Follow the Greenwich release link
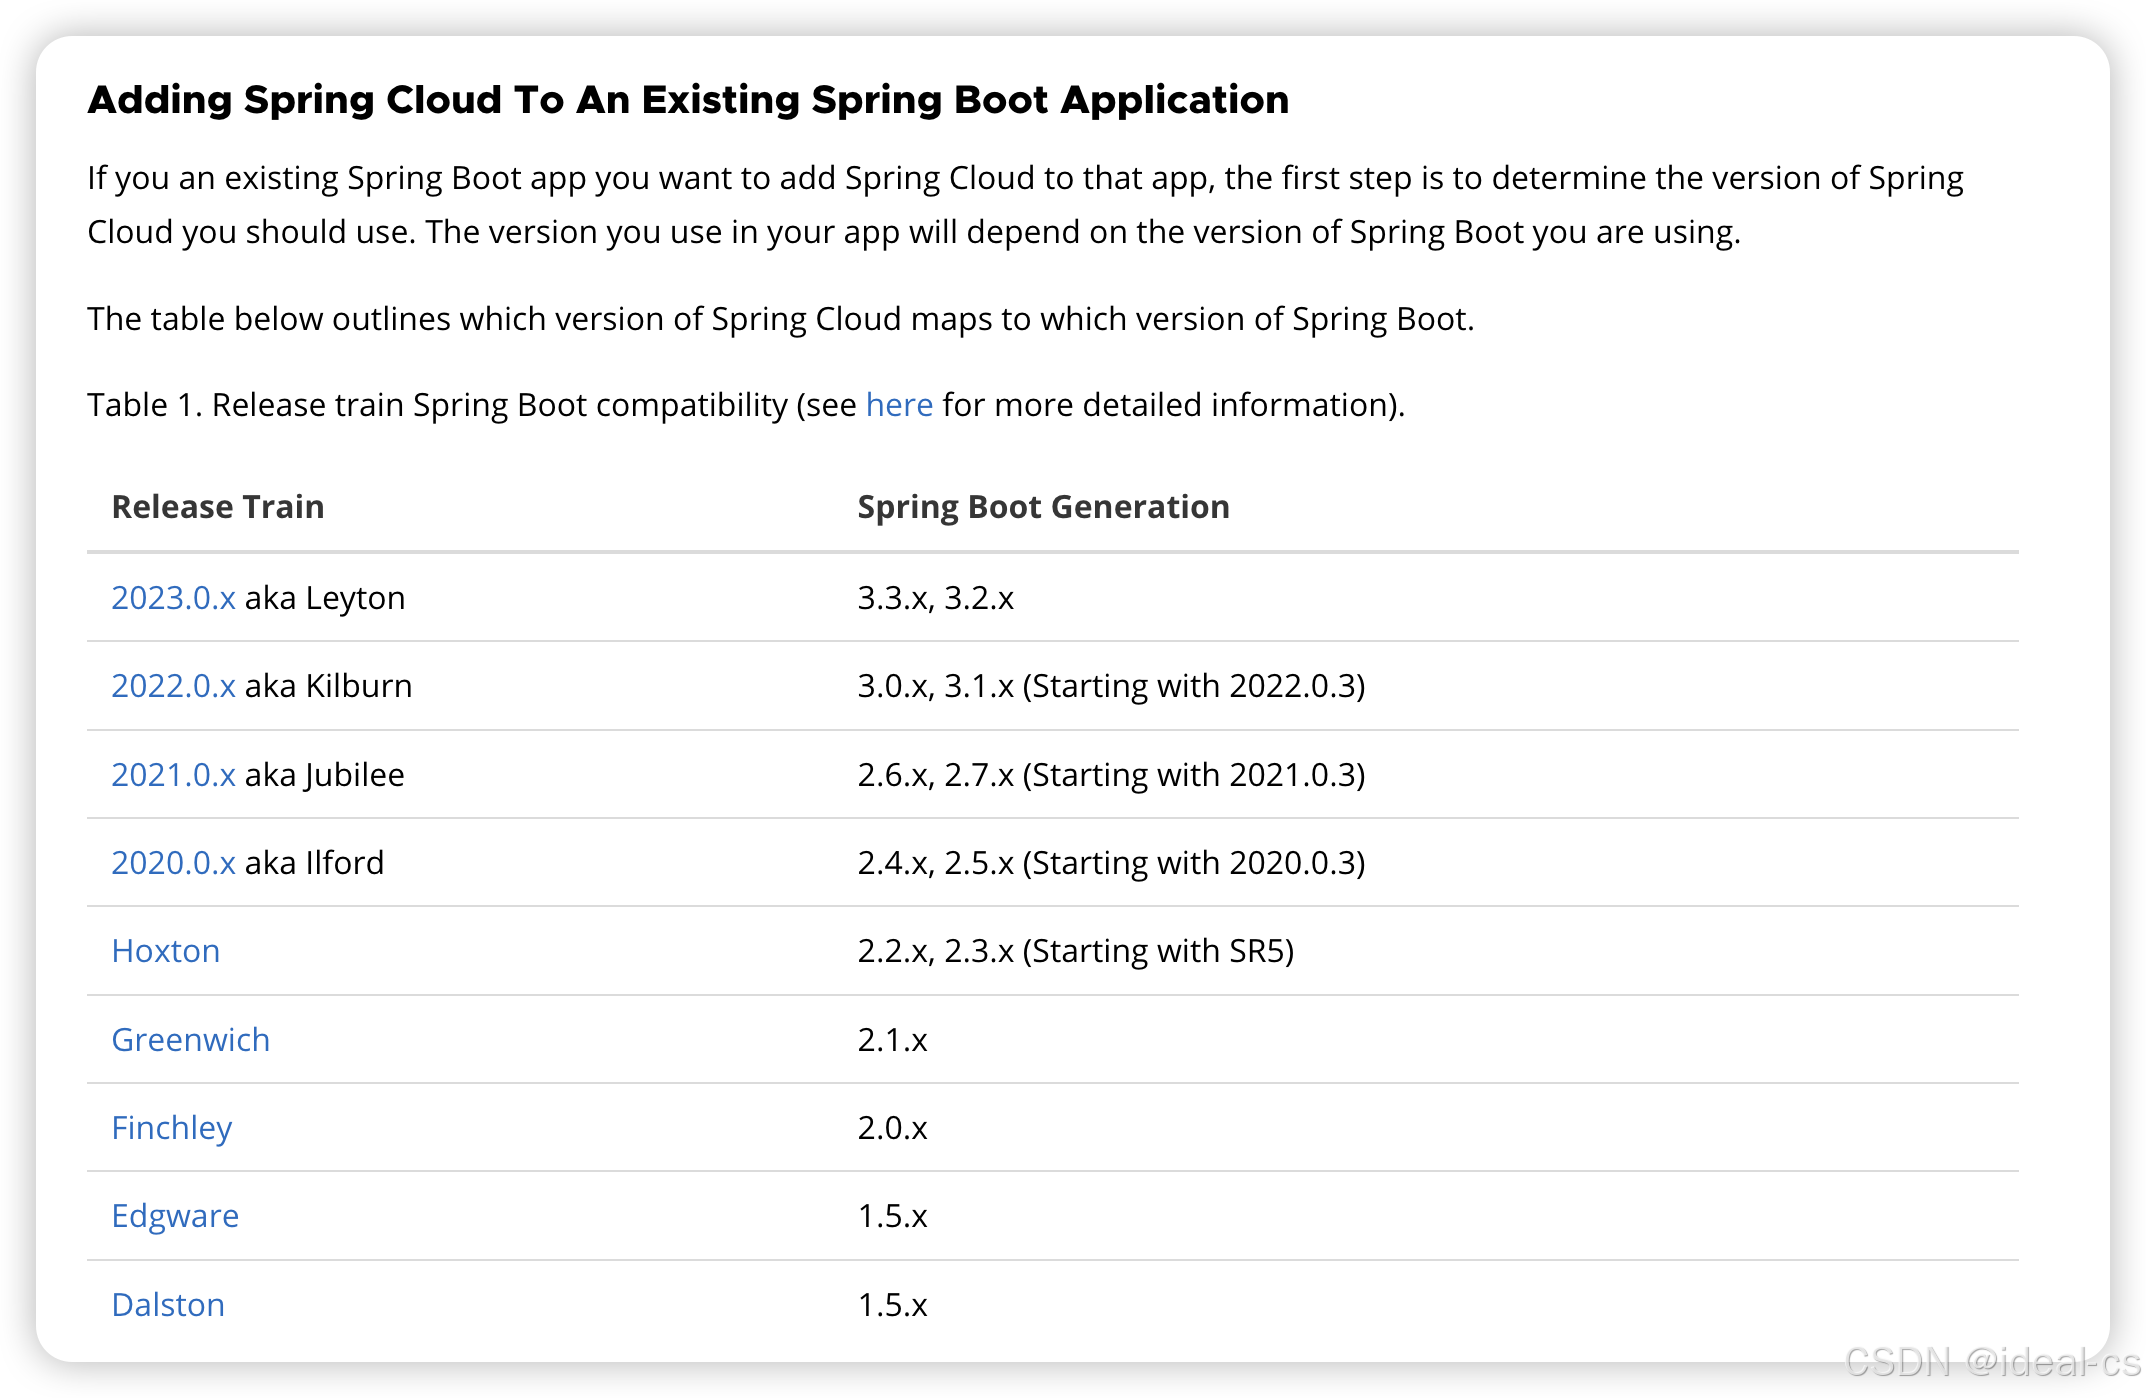 pos(191,1040)
